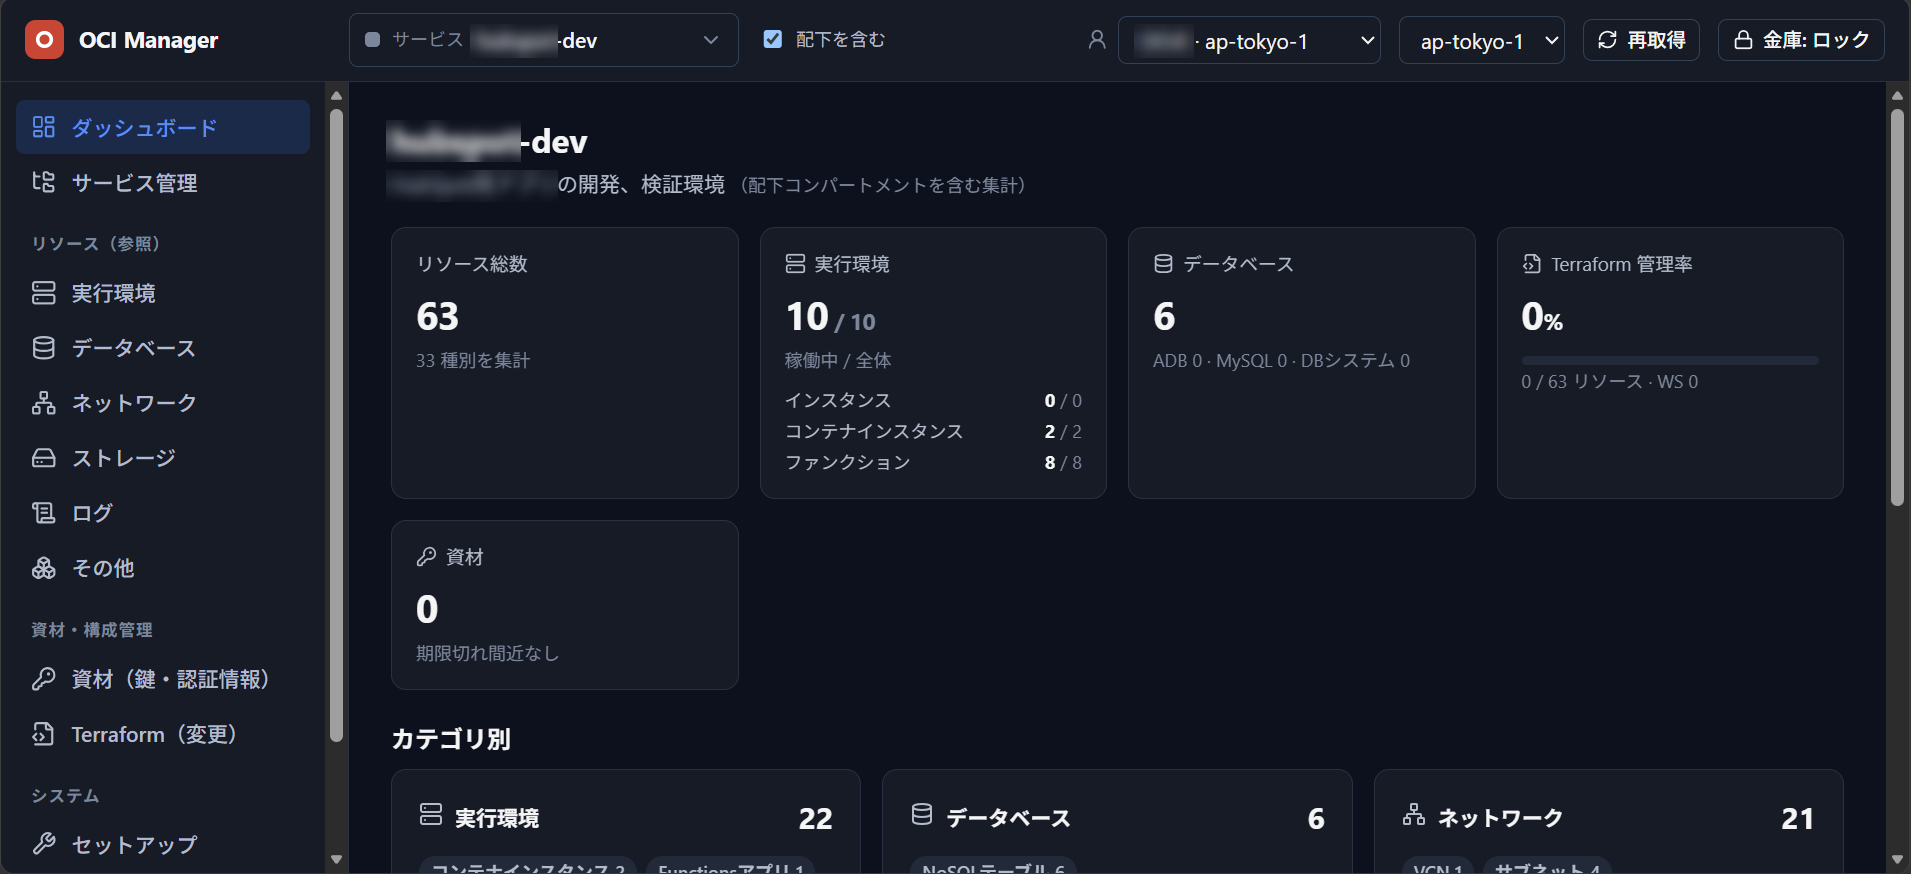Click the OCI Manager red logo icon
The image size is (1911, 874).
point(44,40)
